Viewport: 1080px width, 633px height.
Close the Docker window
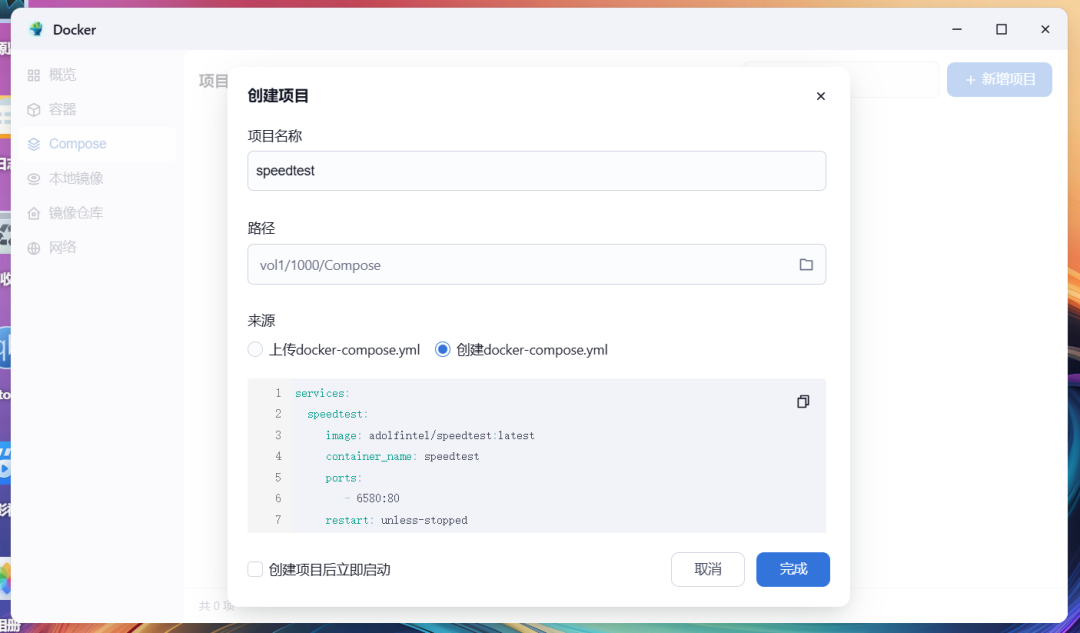click(x=1045, y=29)
